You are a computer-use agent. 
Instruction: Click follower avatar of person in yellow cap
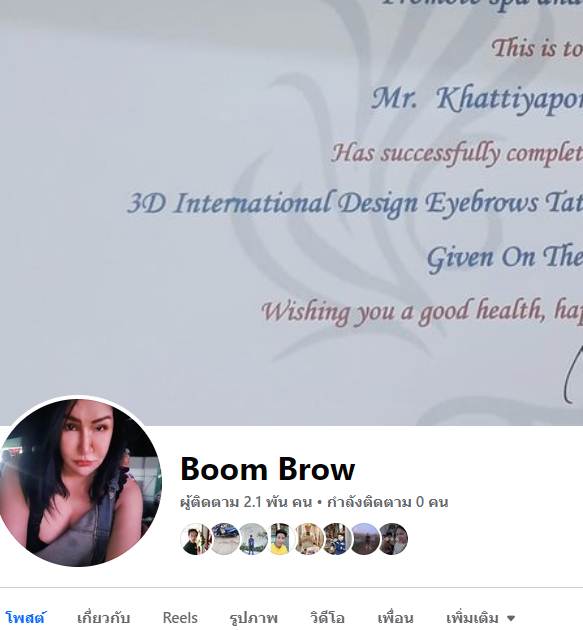(308, 539)
